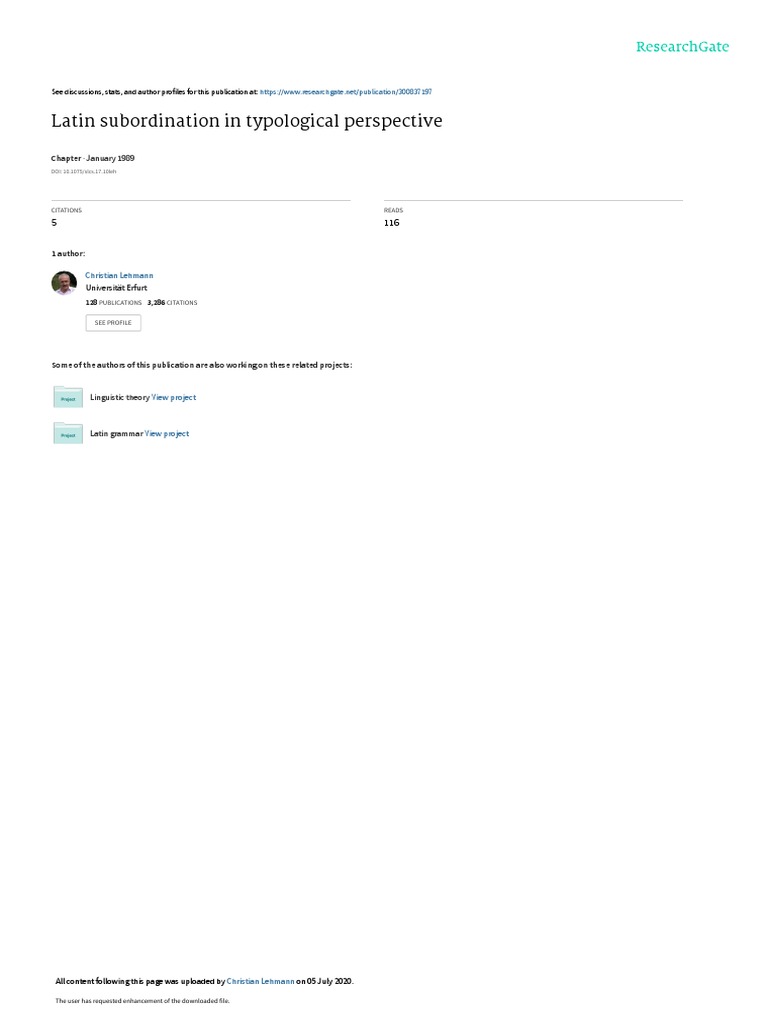Click the Linguistic theory project name
Viewport: 768px width, 1024px height.
click(x=120, y=397)
